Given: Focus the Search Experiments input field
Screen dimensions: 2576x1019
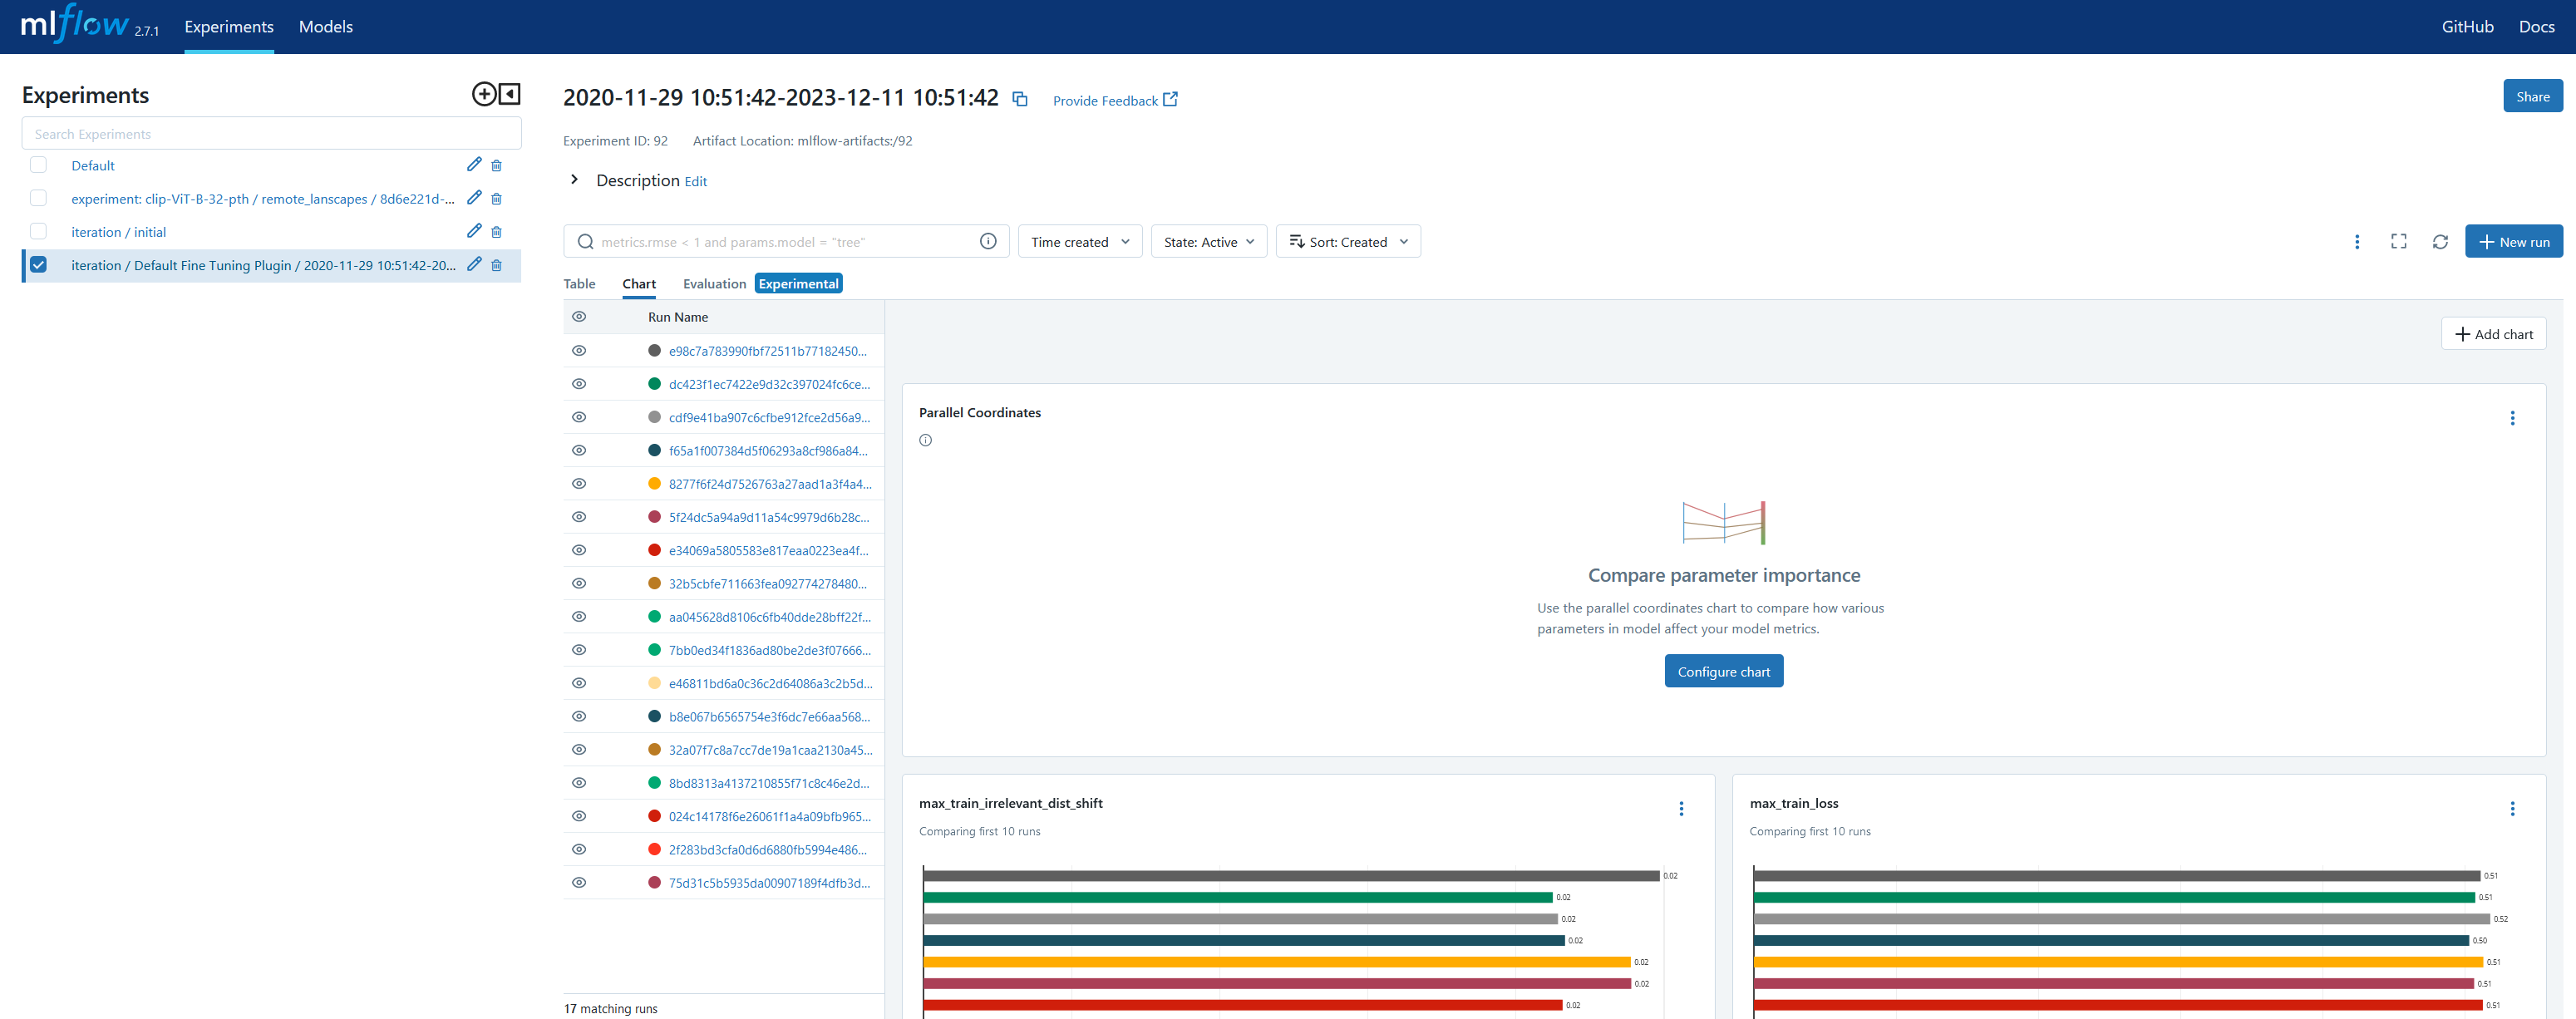Looking at the screenshot, I should click(271, 133).
